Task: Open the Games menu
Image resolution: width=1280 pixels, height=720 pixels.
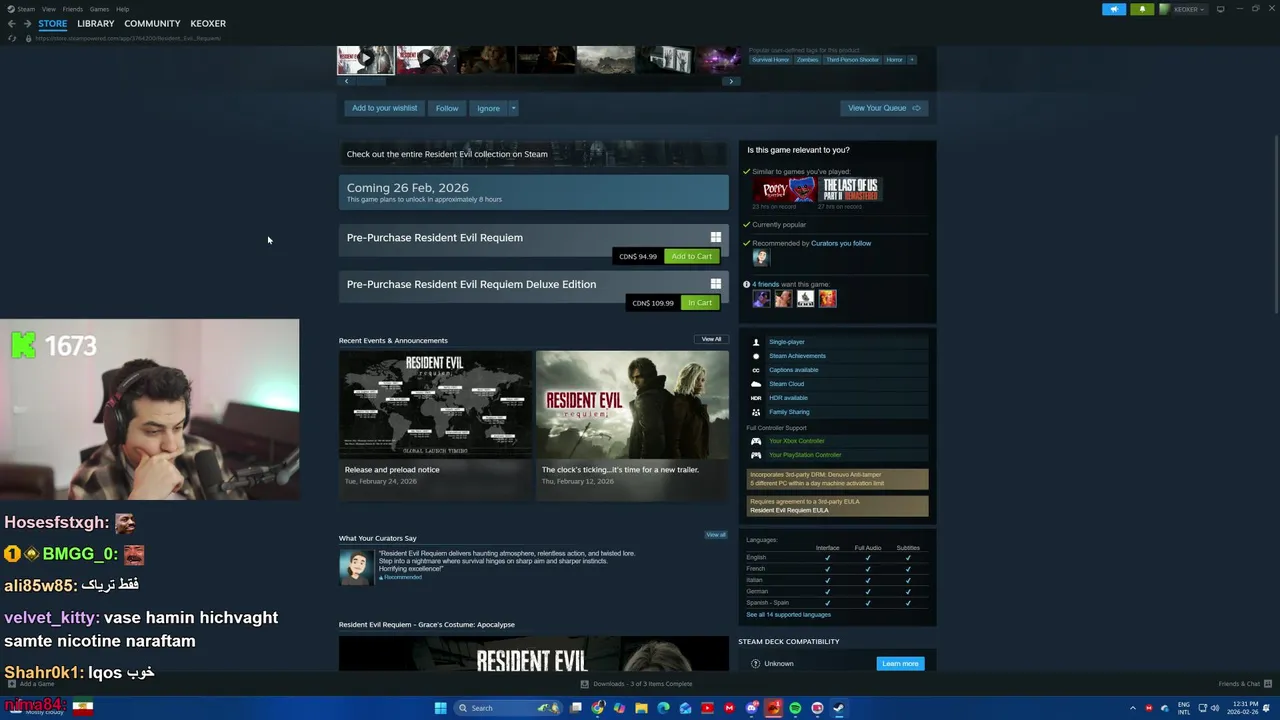Action: pos(99,9)
